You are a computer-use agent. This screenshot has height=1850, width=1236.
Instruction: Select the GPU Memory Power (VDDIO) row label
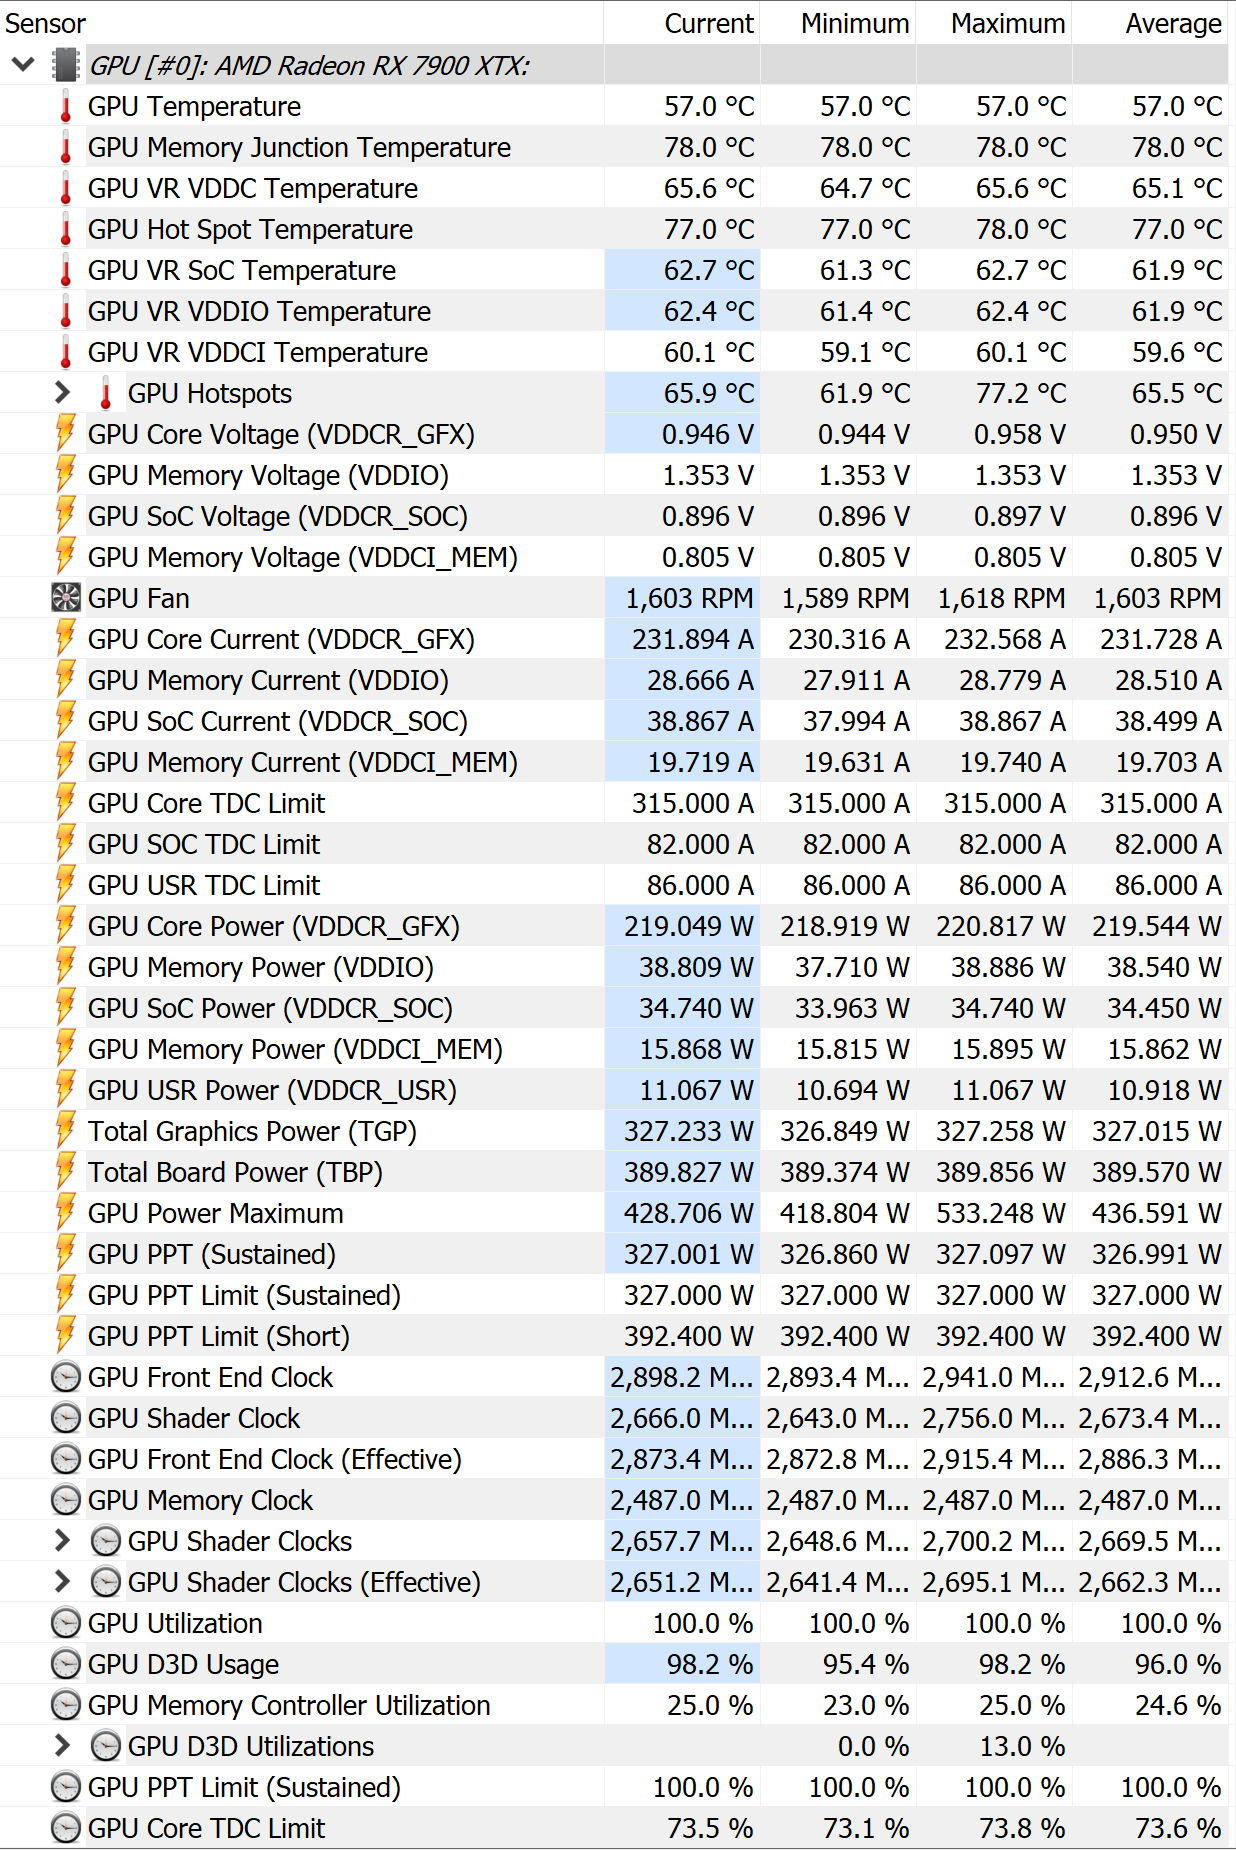(x=261, y=967)
